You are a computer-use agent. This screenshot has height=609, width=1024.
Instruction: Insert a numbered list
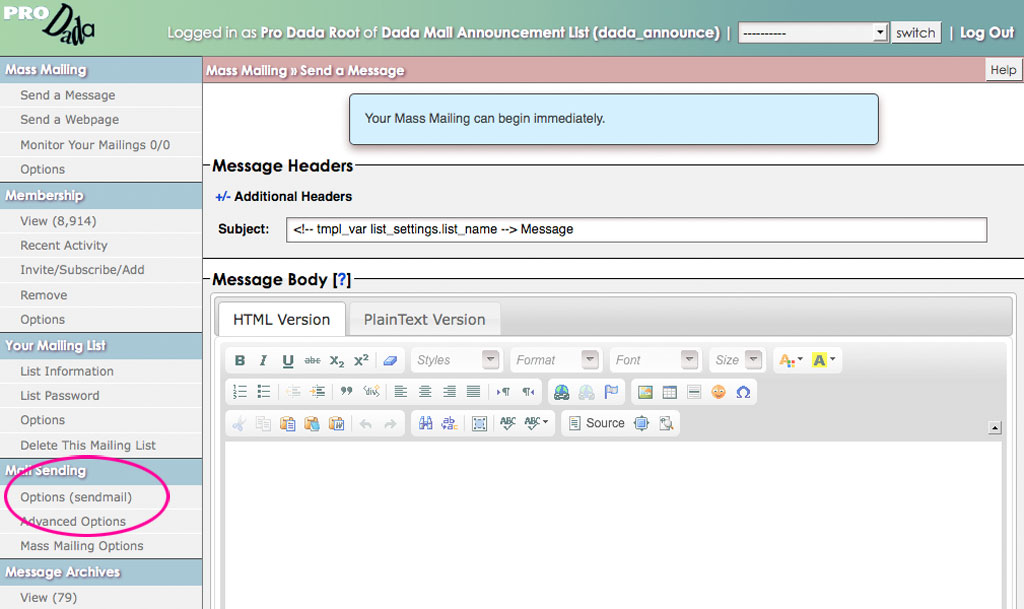coord(240,392)
